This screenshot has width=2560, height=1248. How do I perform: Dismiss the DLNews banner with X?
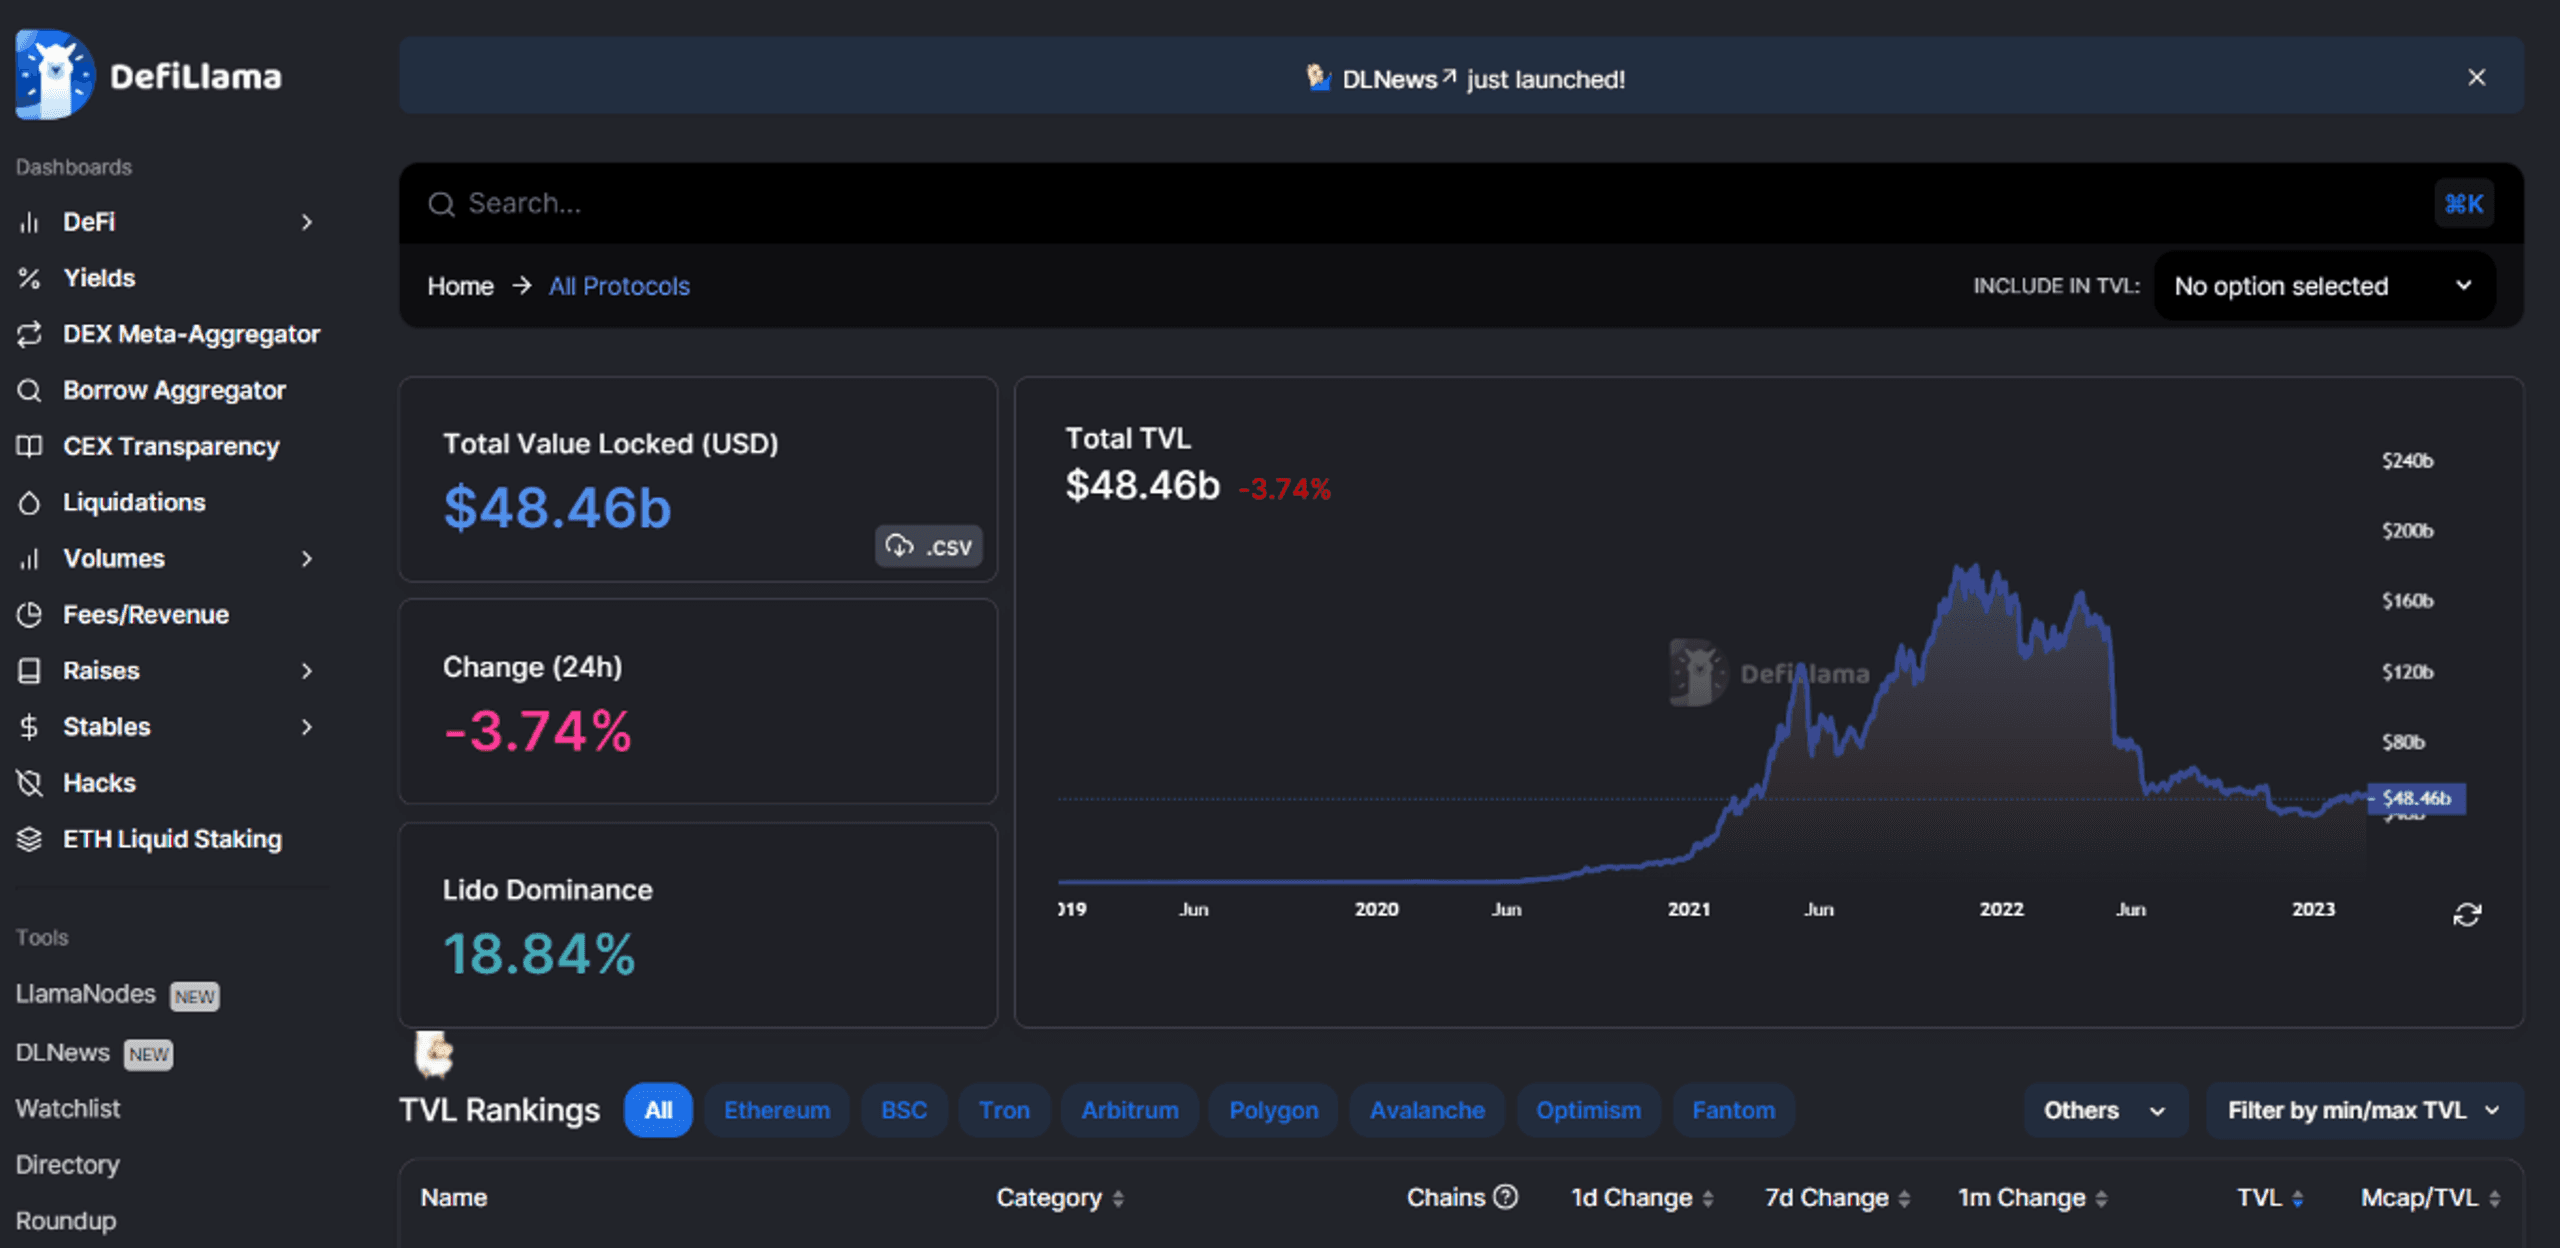point(2477,77)
